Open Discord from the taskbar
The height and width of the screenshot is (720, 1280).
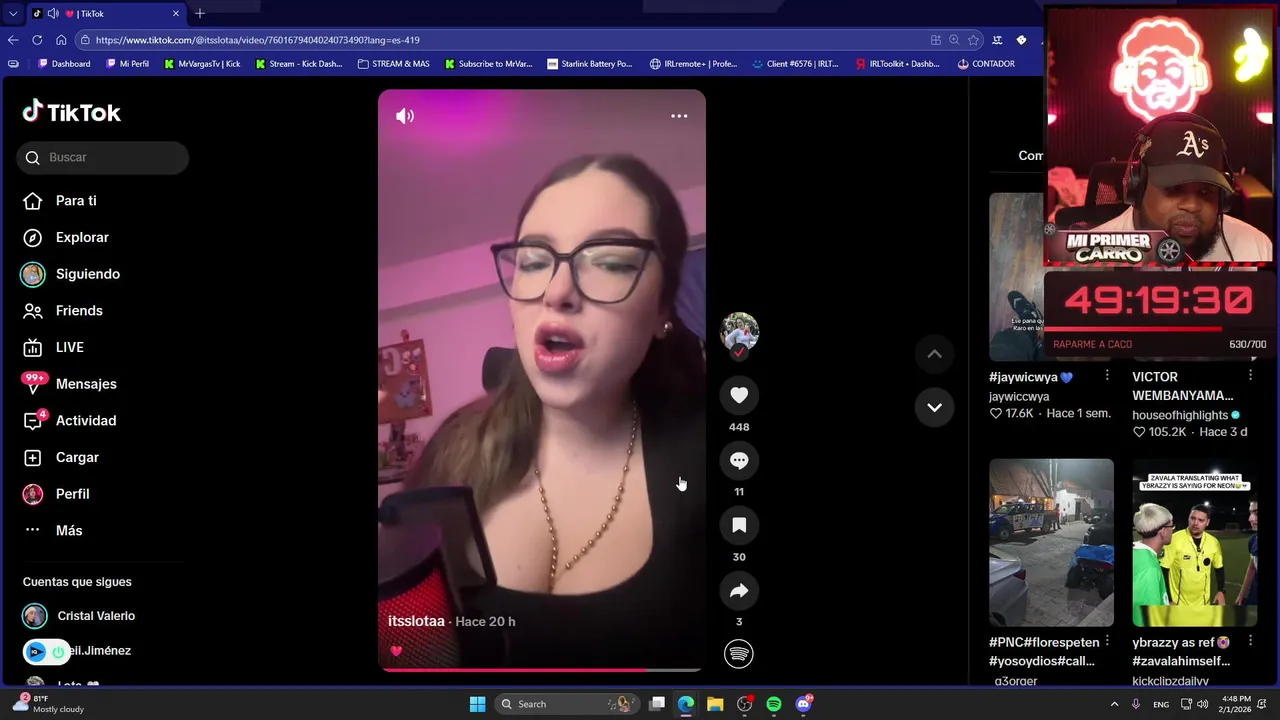point(803,704)
